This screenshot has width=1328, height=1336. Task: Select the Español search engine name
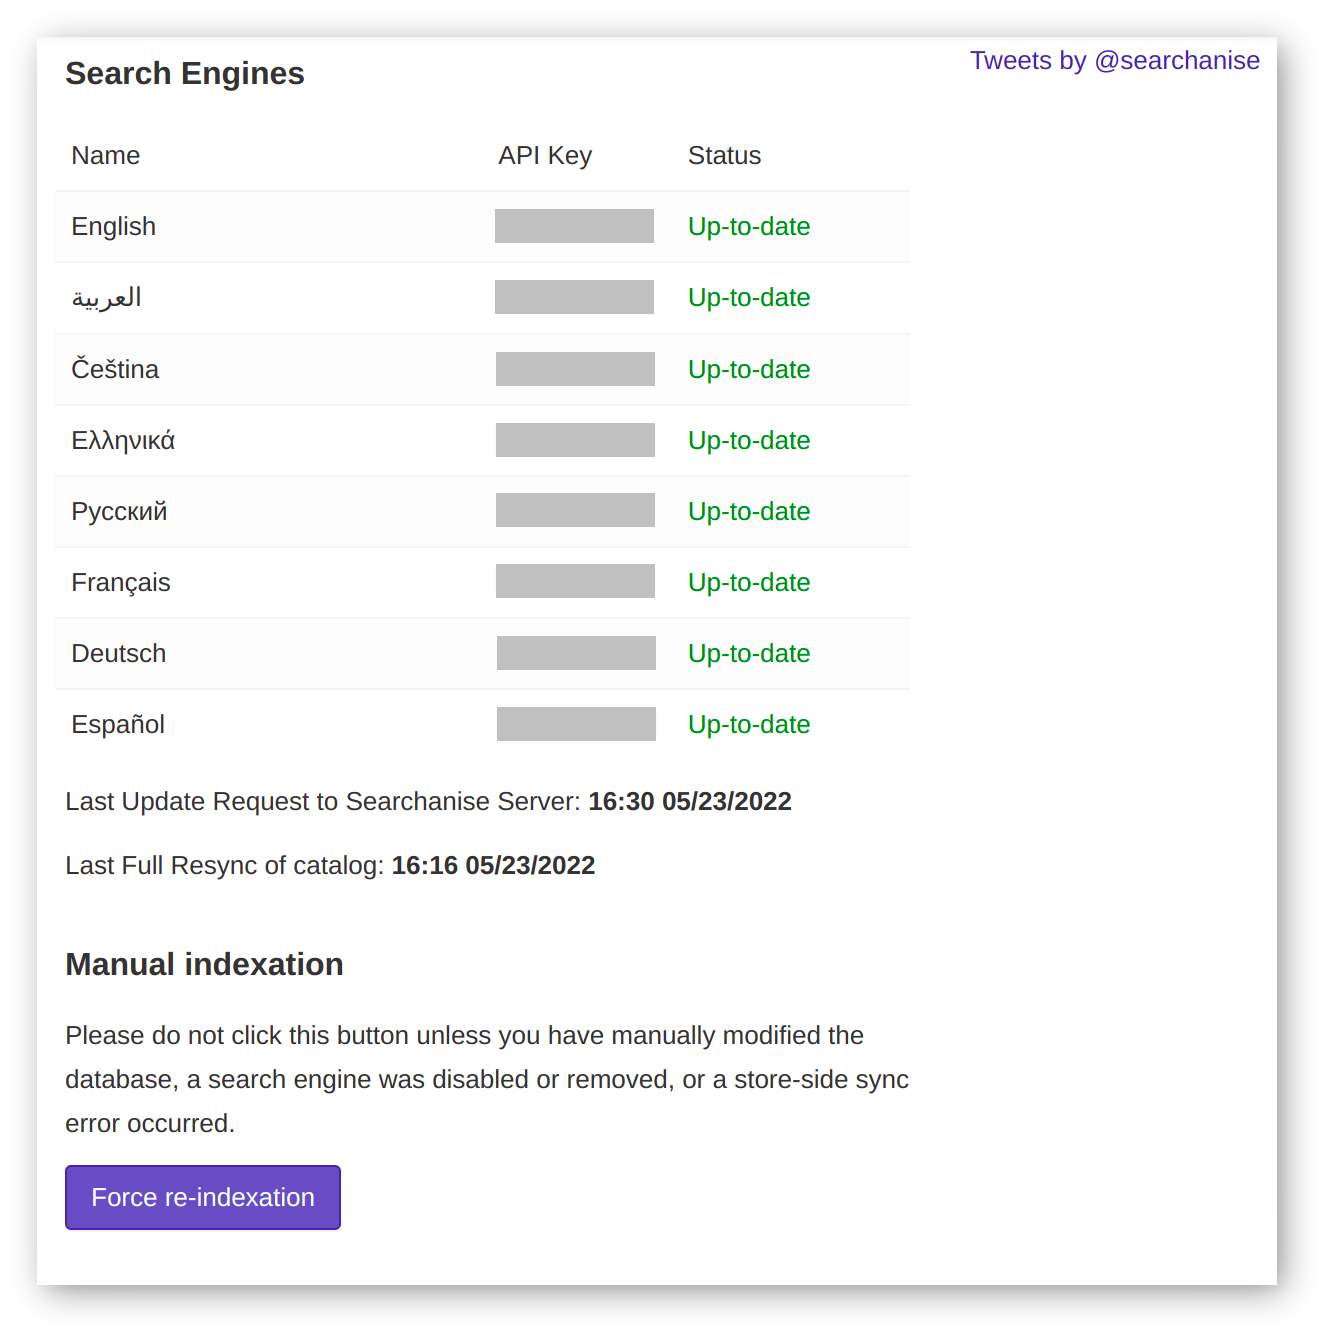point(118,725)
